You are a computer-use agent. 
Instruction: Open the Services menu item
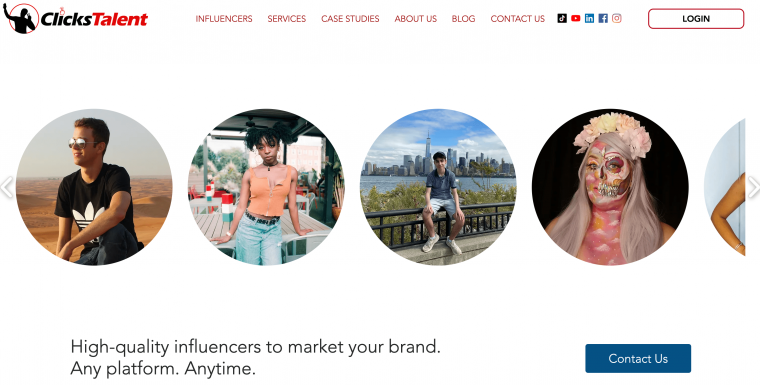286,19
